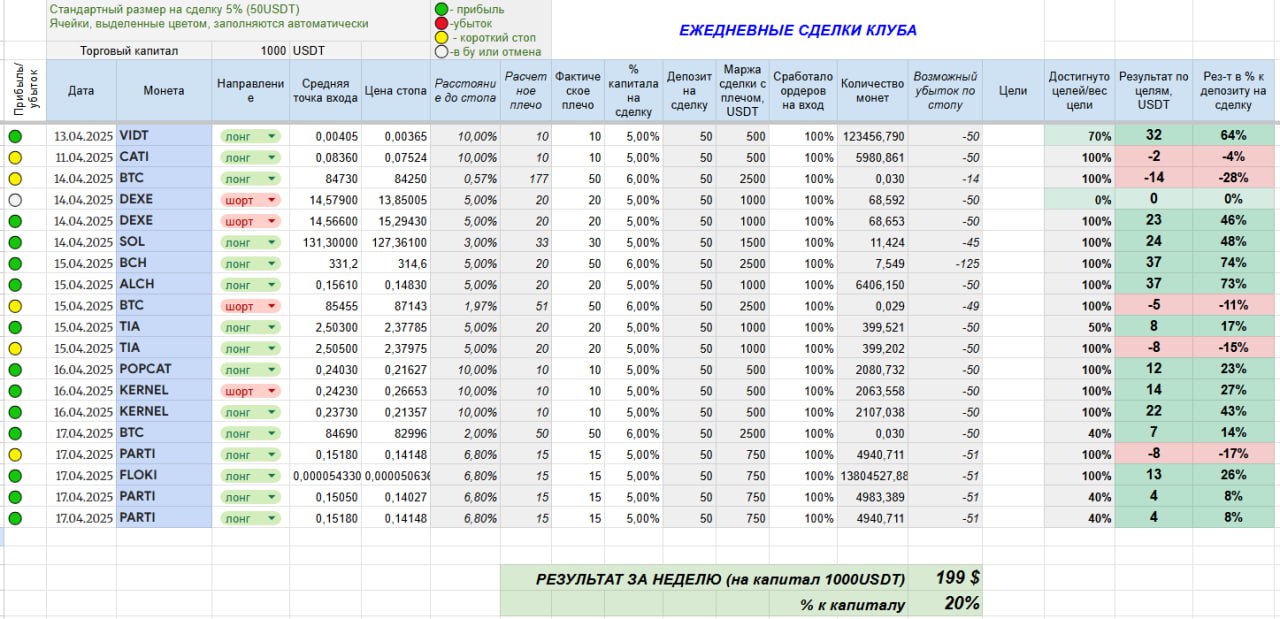Click the green profit status circle for VIDT
Image resolution: width=1280 pixels, height=619 pixels.
point(15,136)
